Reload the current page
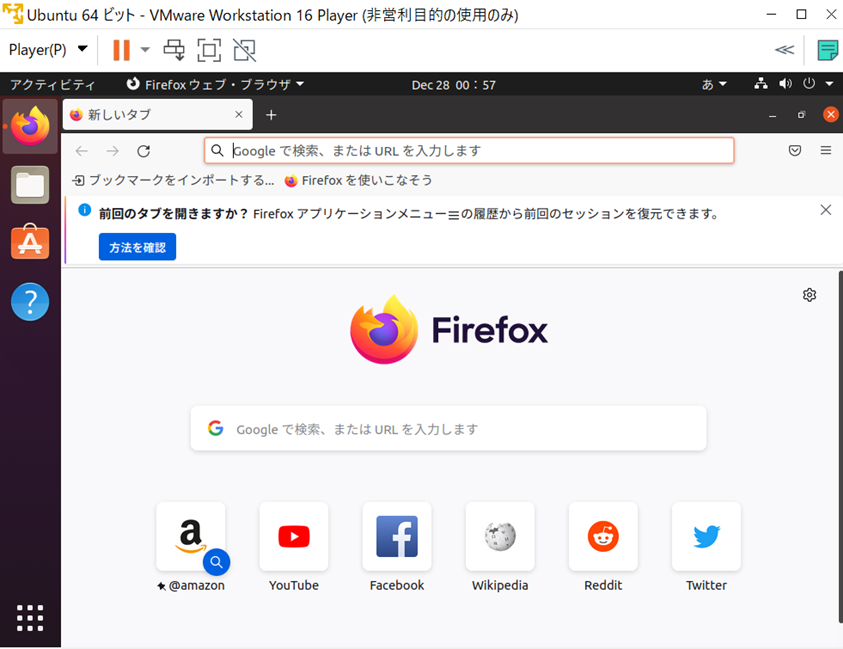843x649 pixels. 144,151
